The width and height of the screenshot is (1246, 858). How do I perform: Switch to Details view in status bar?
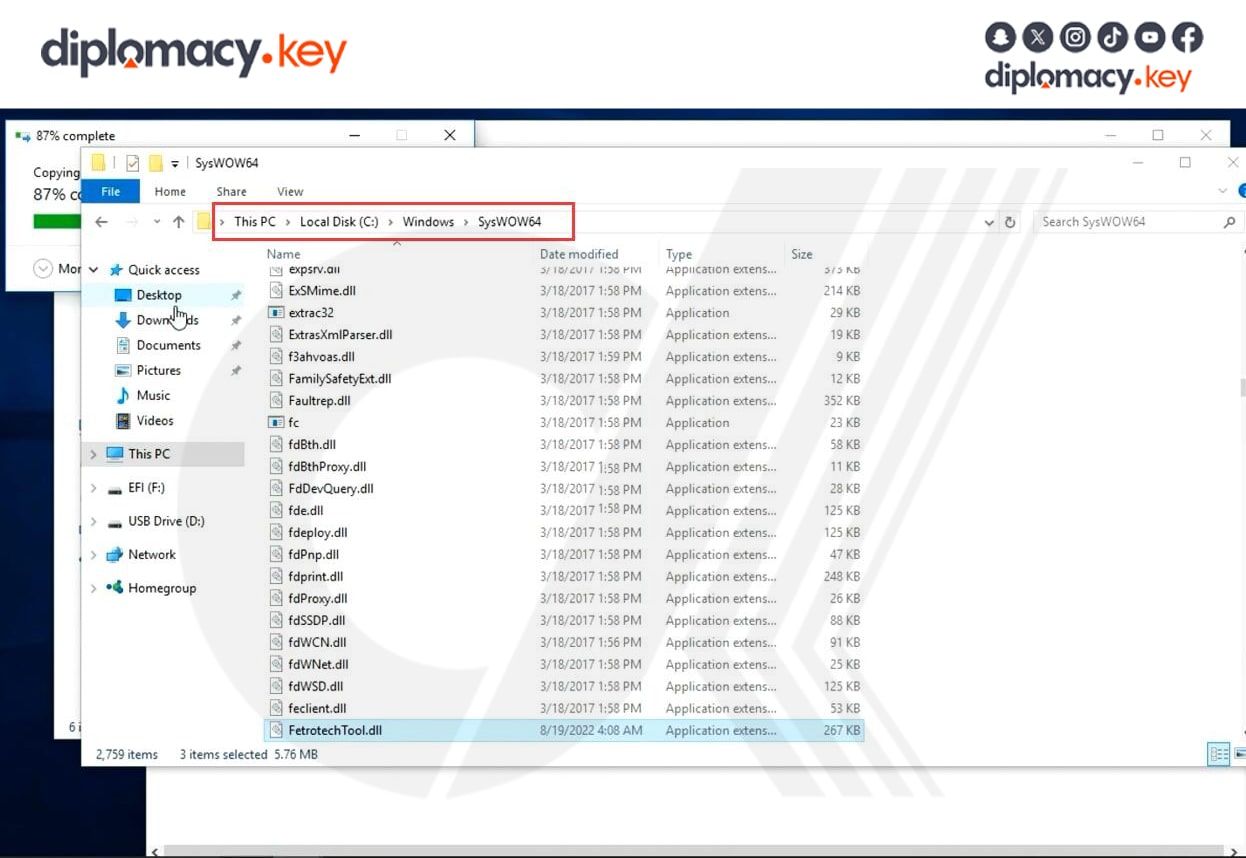tap(1218, 753)
